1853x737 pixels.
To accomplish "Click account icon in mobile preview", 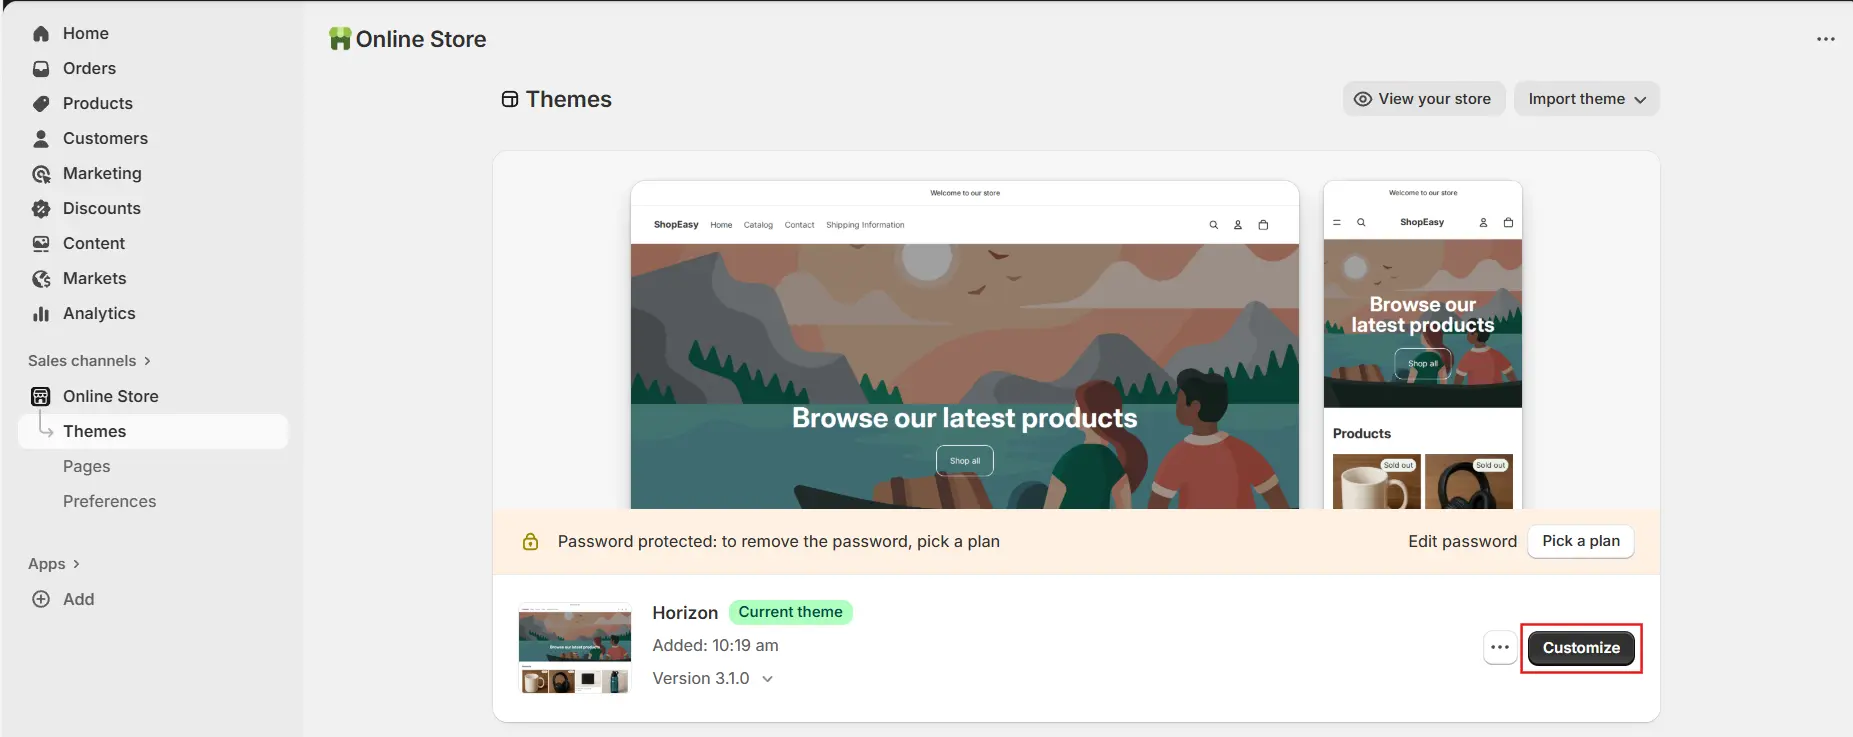I will 1483,222.
